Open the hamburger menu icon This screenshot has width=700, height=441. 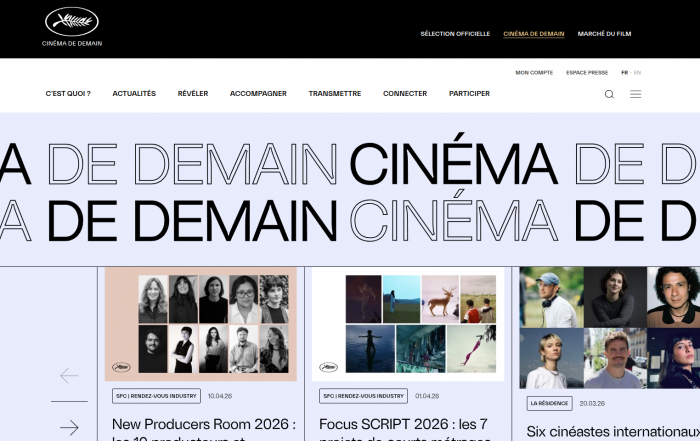(635, 94)
